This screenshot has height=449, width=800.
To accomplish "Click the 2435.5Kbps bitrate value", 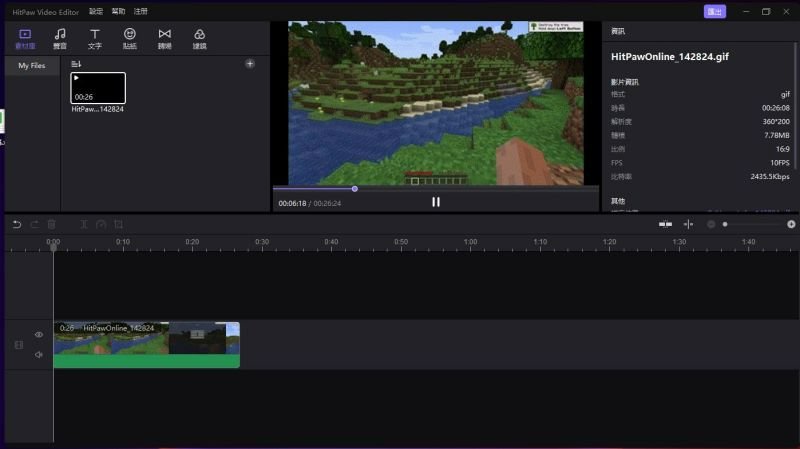I will pos(770,177).
